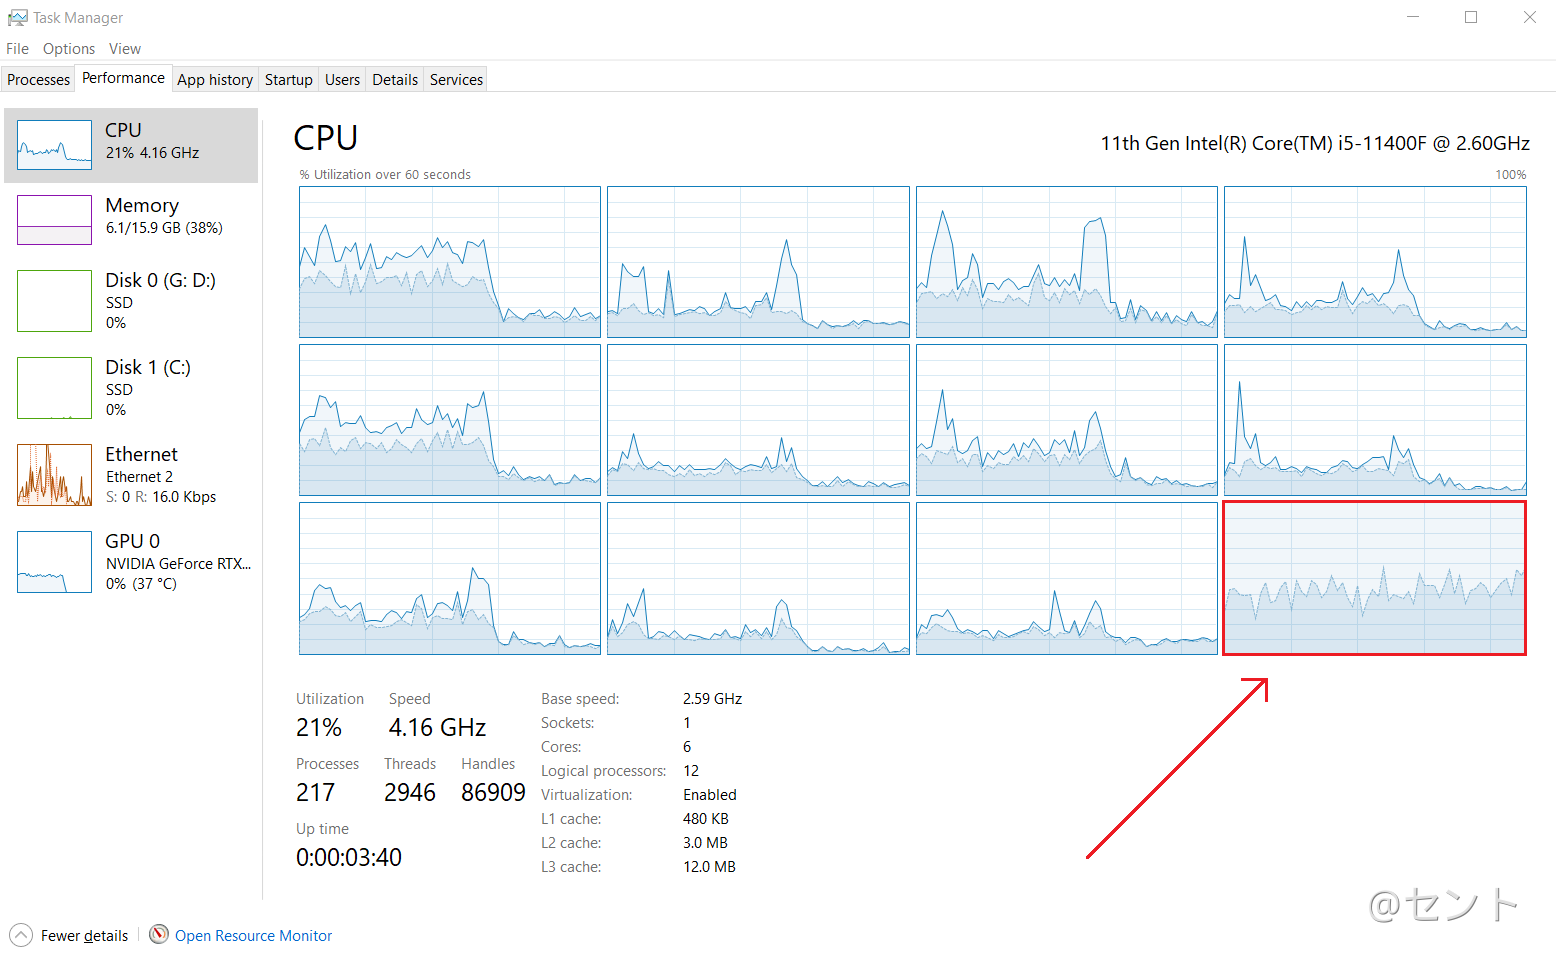Switch to the Users tab
1556x962 pixels.
click(342, 80)
